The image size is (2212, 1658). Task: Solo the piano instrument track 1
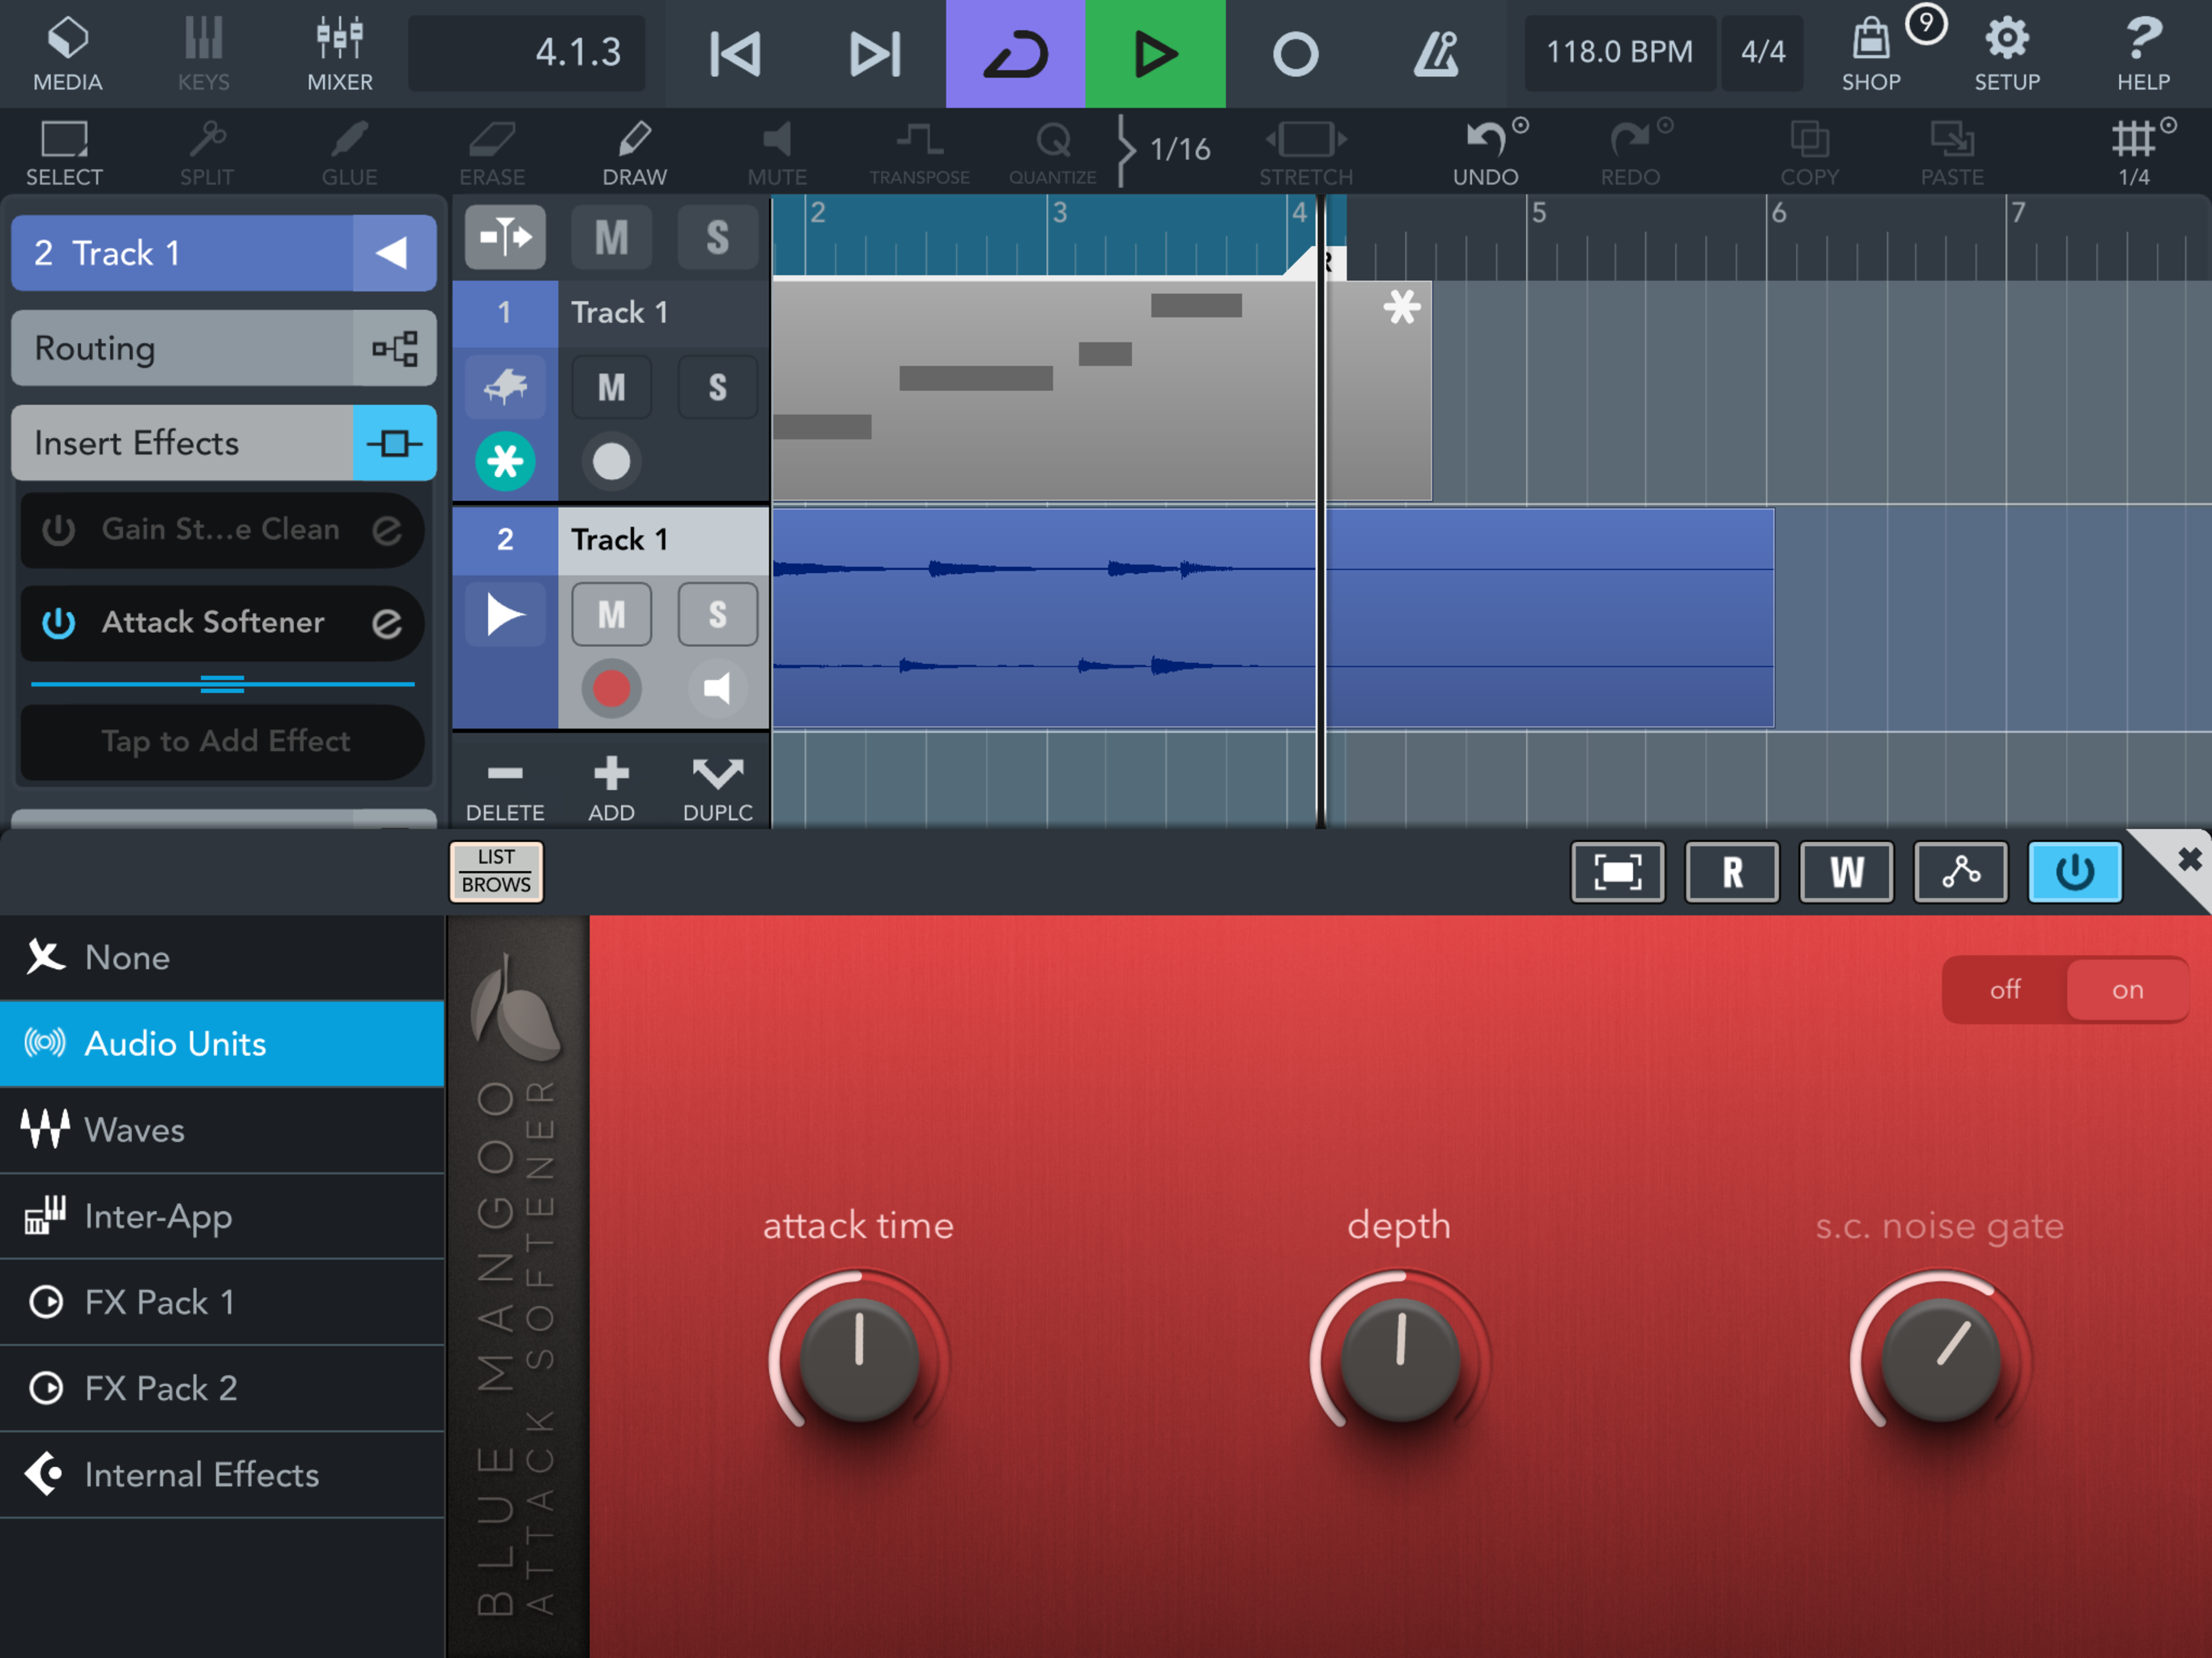717,387
